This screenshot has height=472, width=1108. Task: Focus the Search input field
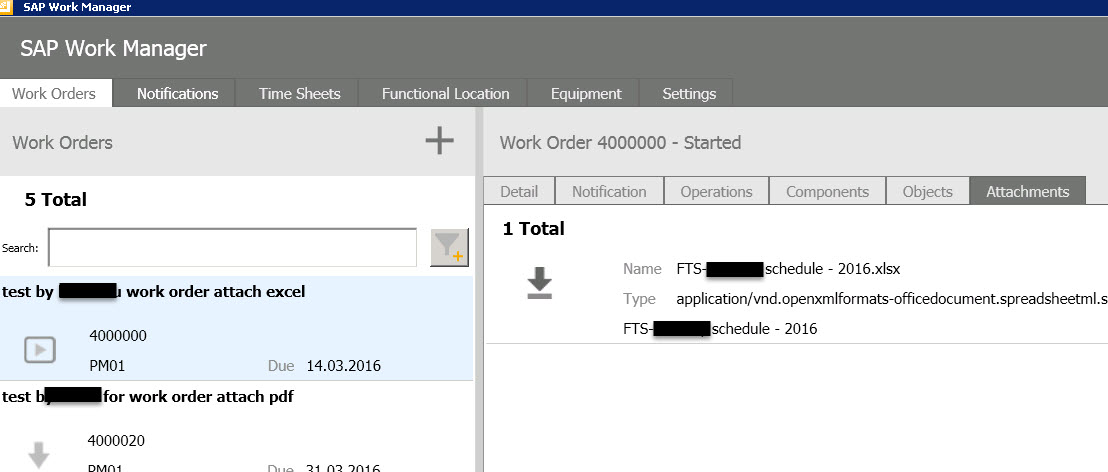pyautogui.click(x=232, y=247)
